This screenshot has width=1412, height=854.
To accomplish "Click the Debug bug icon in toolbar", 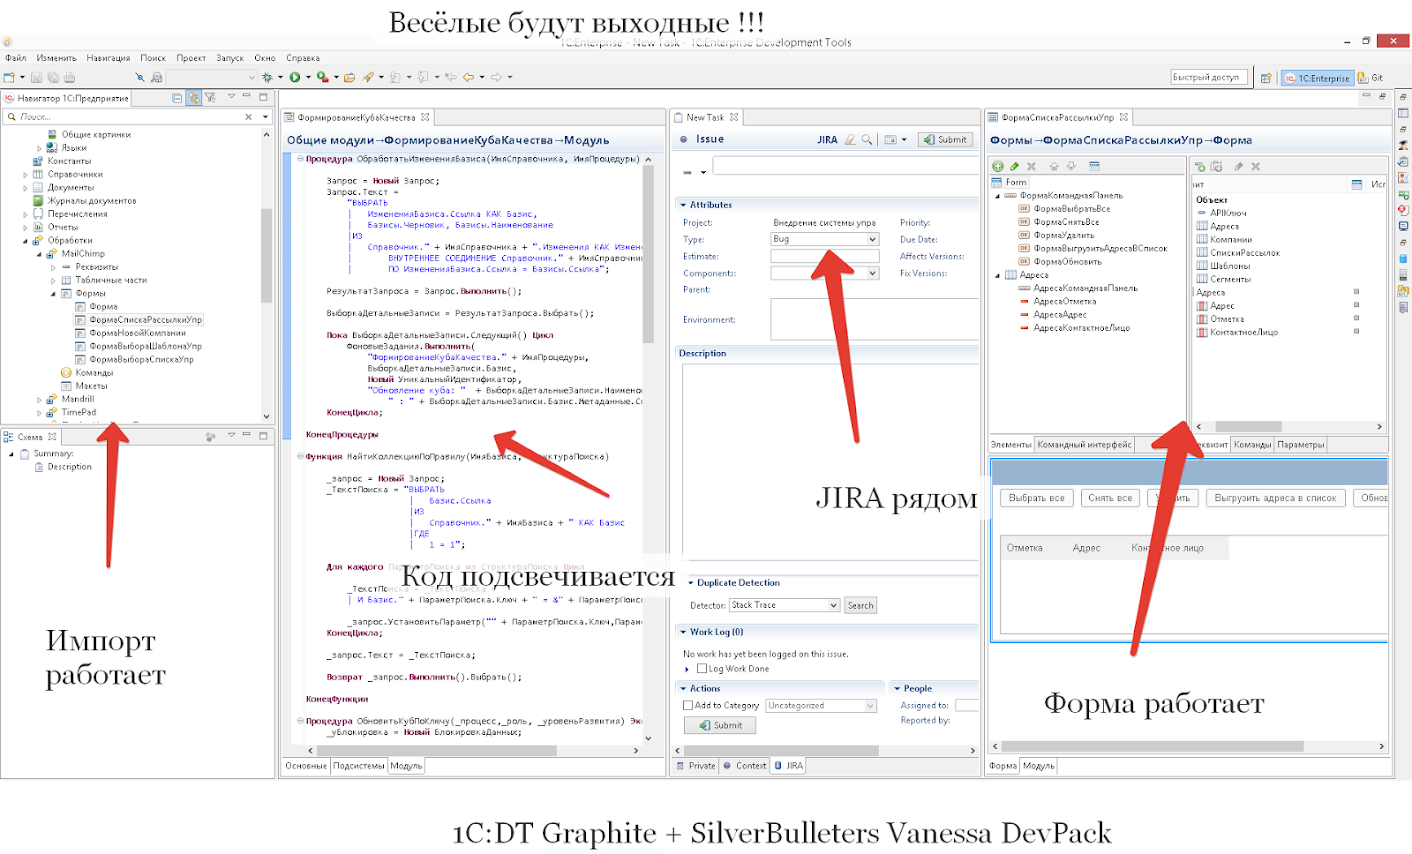I will [x=267, y=77].
